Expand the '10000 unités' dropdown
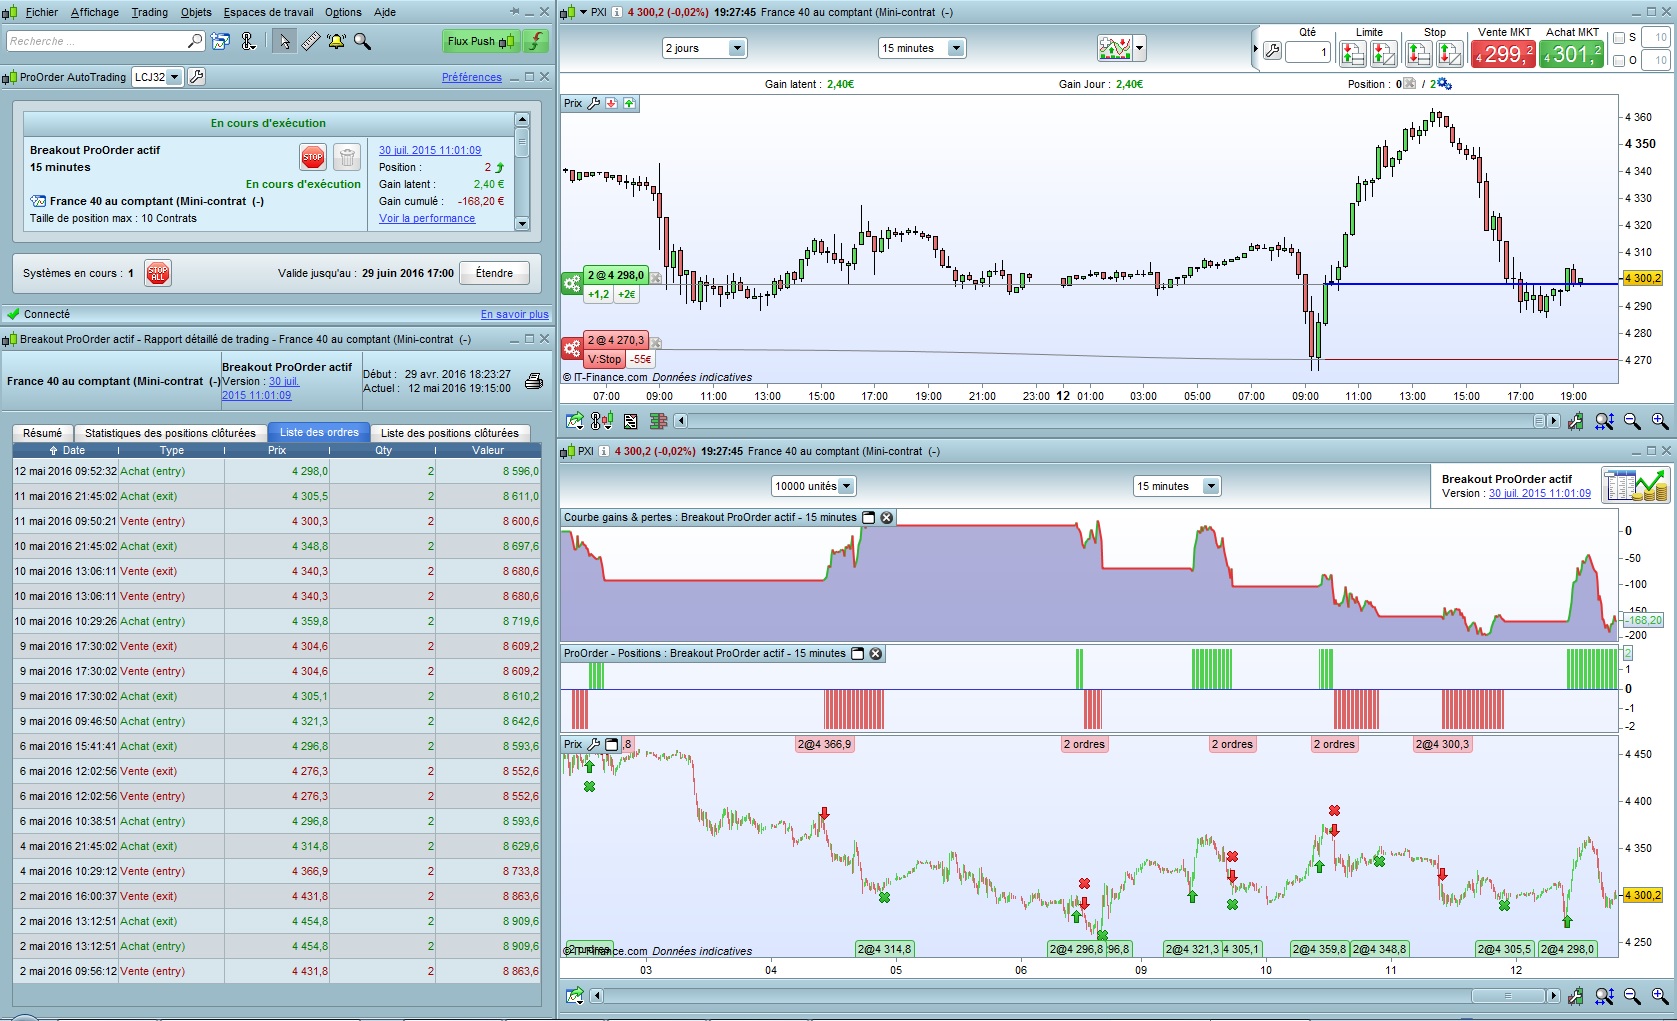Image resolution: width=1677 pixels, height=1021 pixels. click(x=813, y=486)
